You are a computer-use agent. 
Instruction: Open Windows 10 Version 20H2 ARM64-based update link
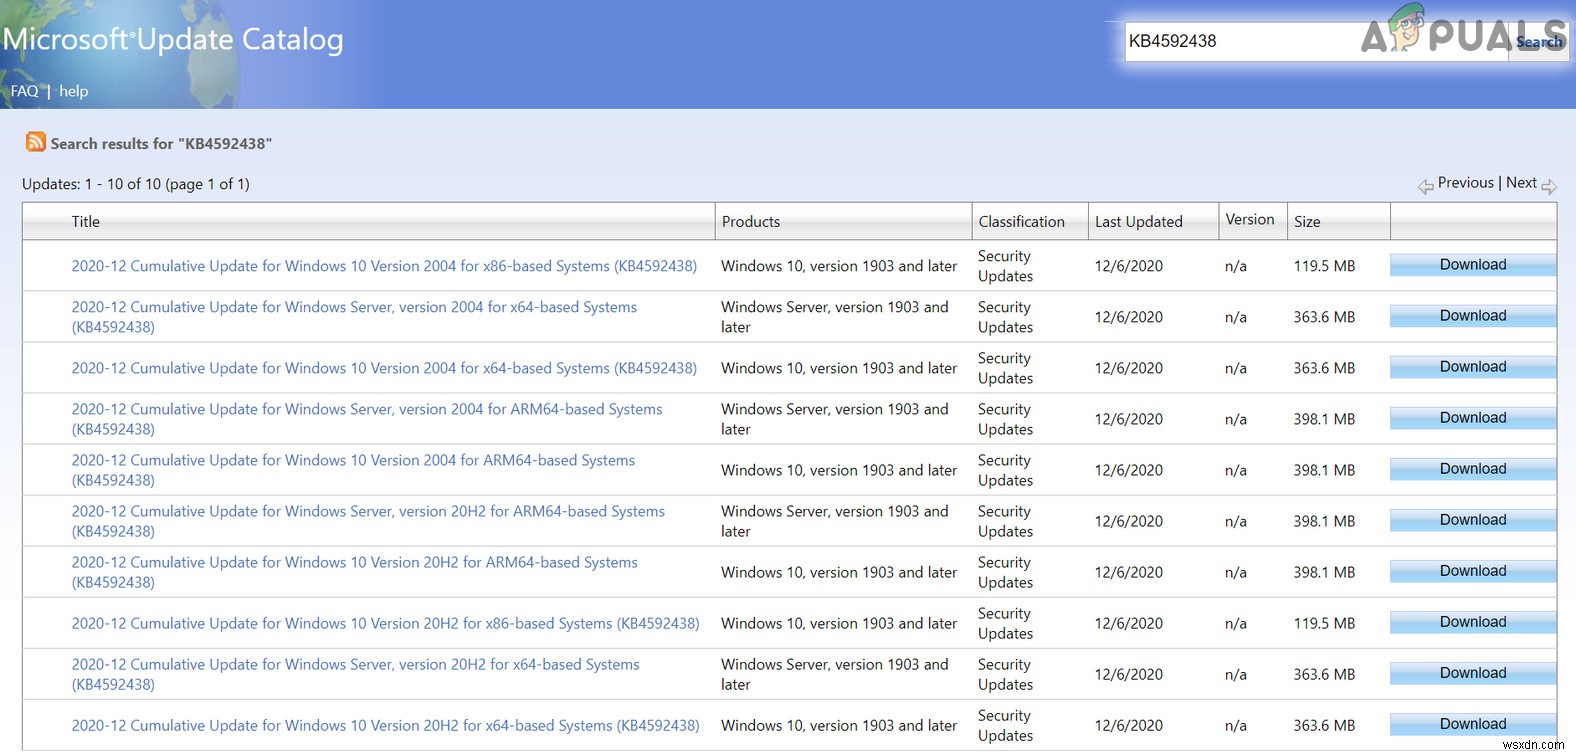(x=354, y=572)
